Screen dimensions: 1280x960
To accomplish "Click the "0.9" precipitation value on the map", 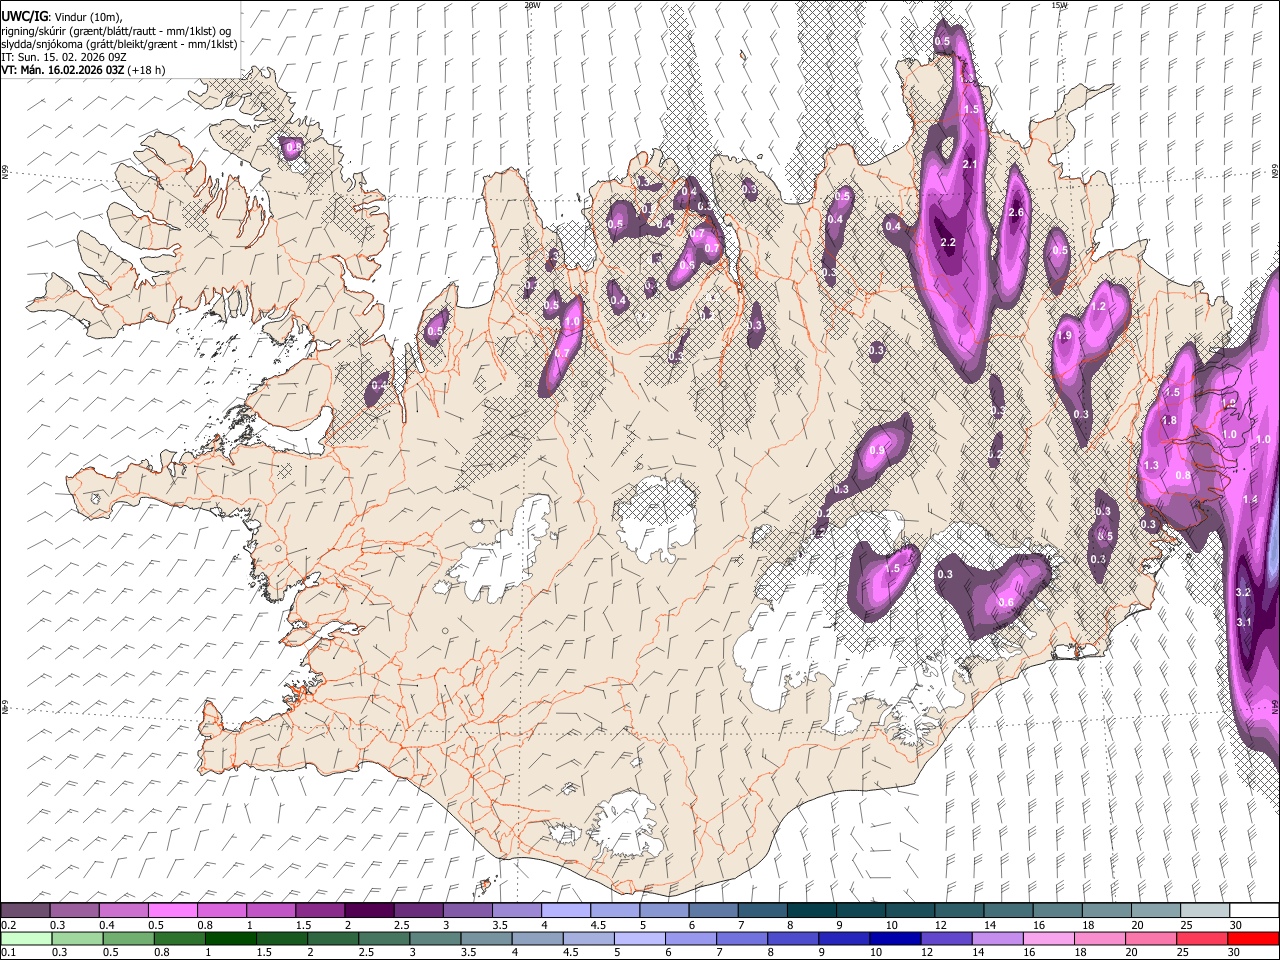I will click(878, 451).
